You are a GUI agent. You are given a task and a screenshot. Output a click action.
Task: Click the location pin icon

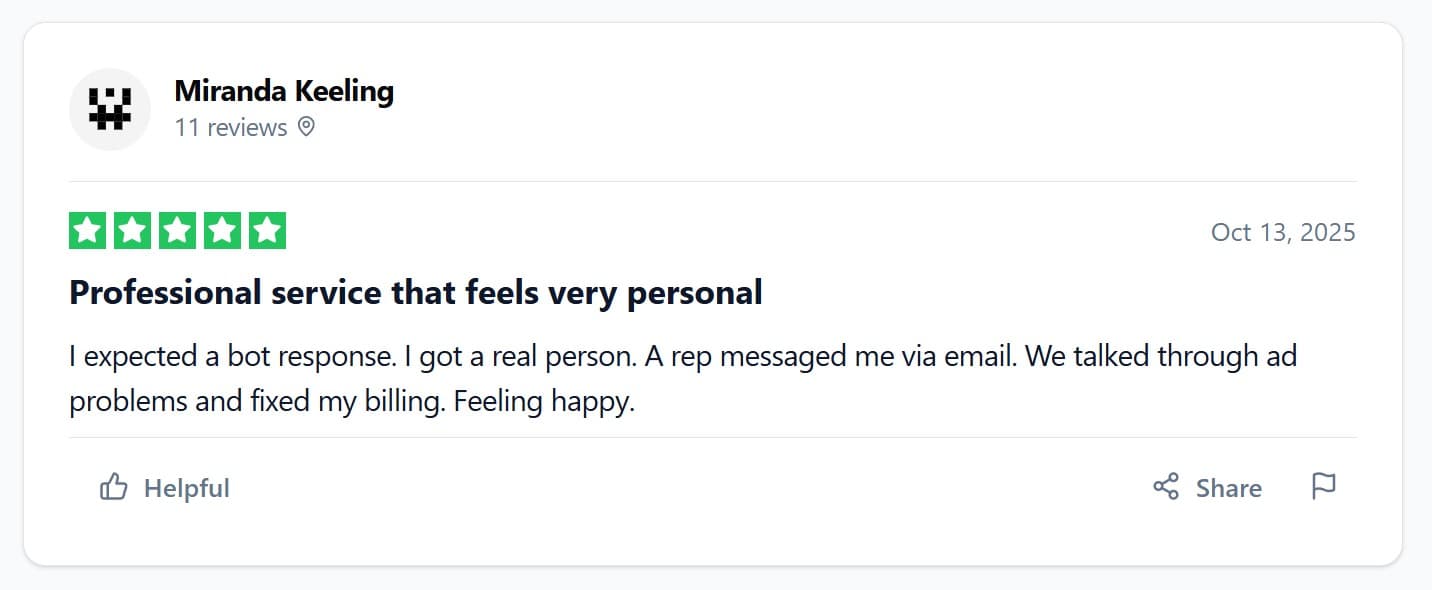[306, 127]
